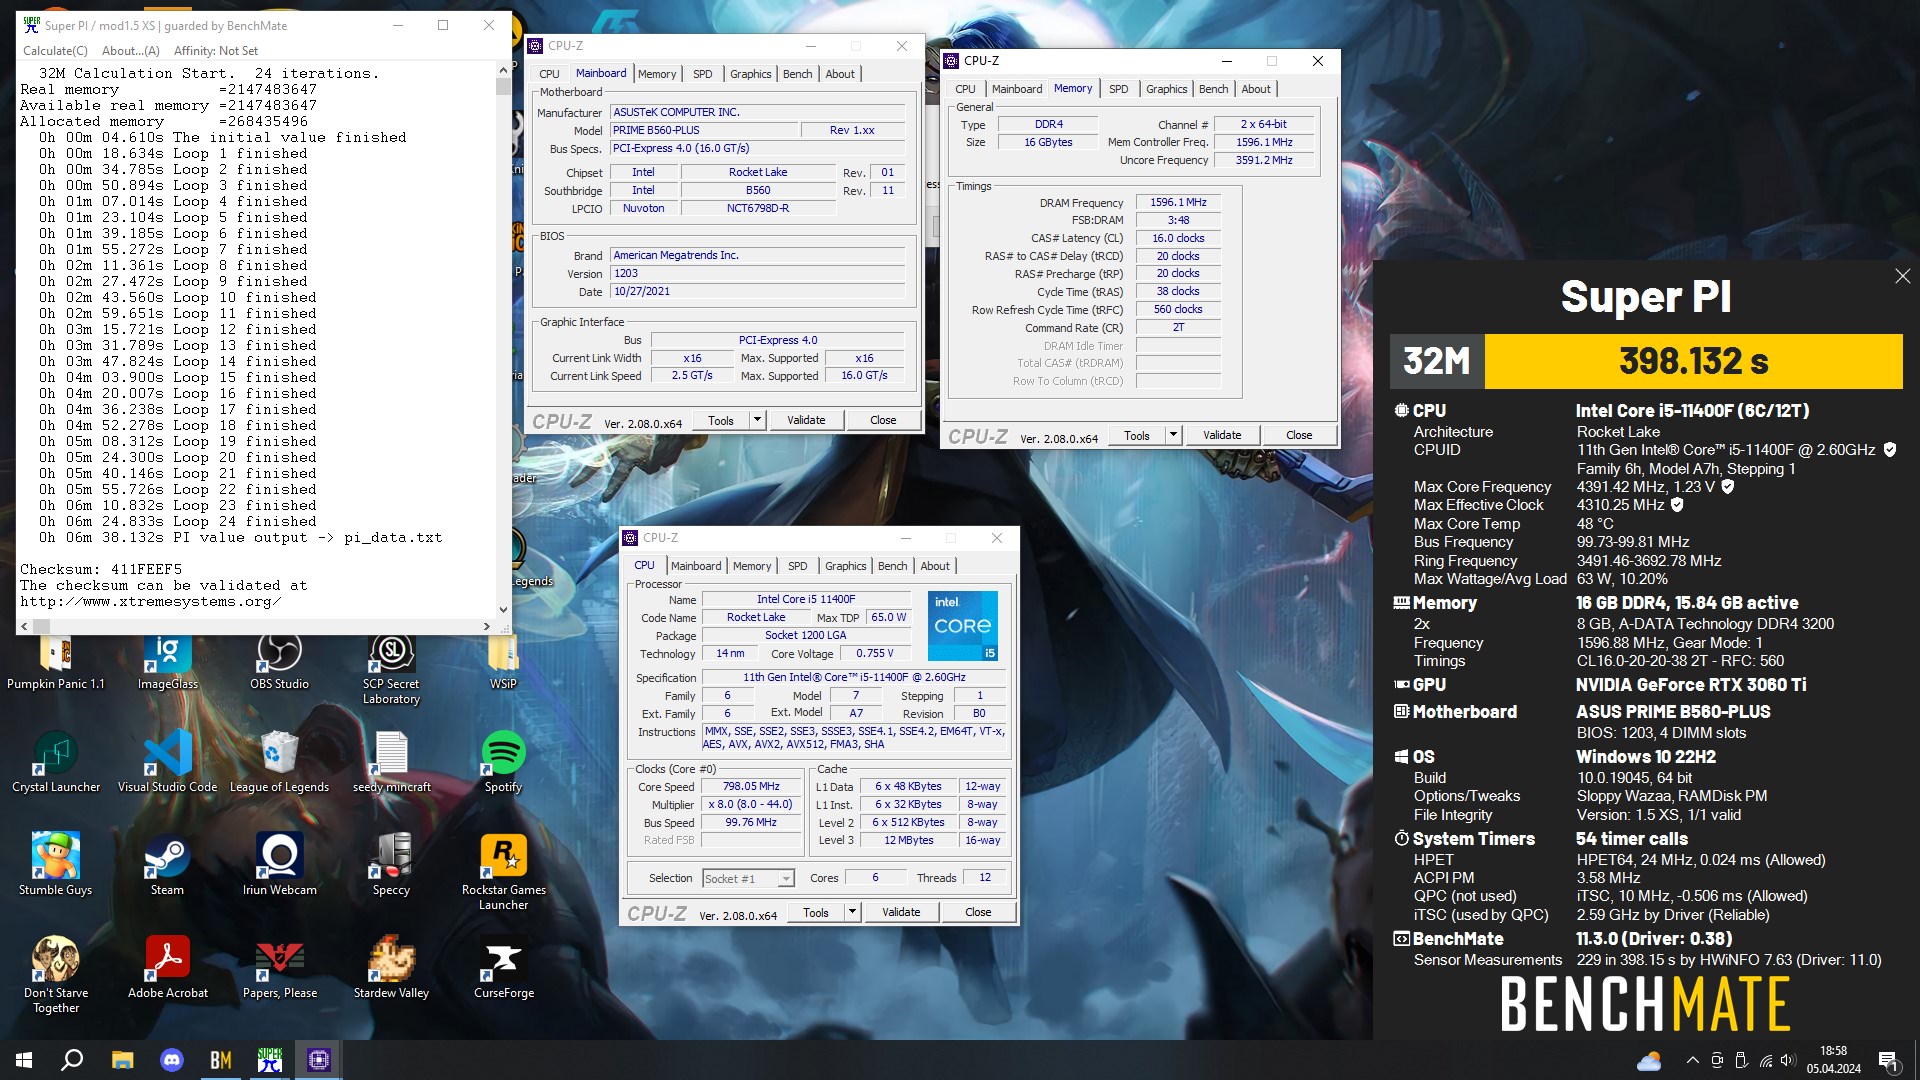This screenshot has height=1080, width=1920.
Task: Open Adobe Acrobat from the desktop
Action: [x=168, y=968]
